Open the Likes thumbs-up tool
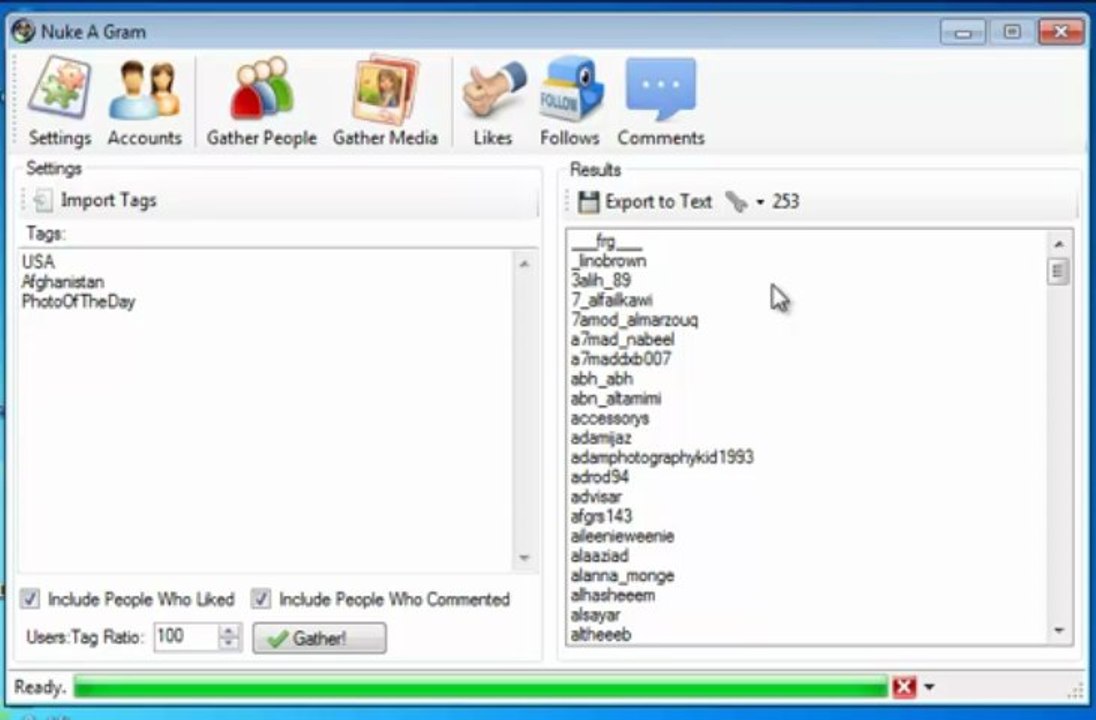This screenshot has width=1096, height=720. 493,101
